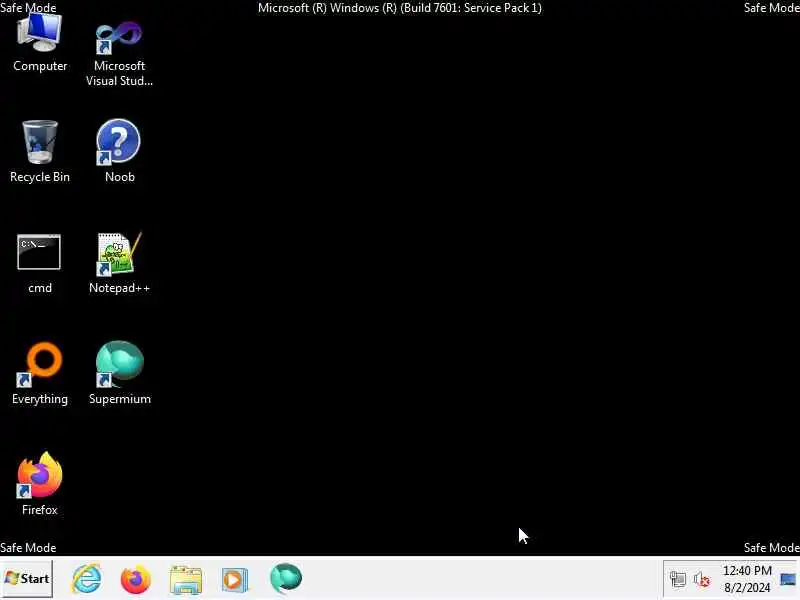Select the Recycle Bin icon
Image resolution: width=800 pixels, height=600 pixels.
click(x=40, y=152)
